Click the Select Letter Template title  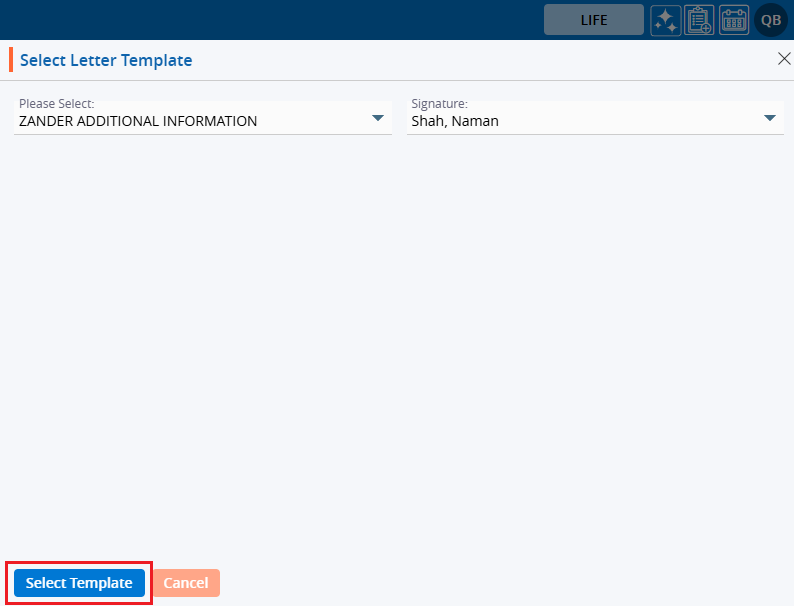(x=106, y=60)
